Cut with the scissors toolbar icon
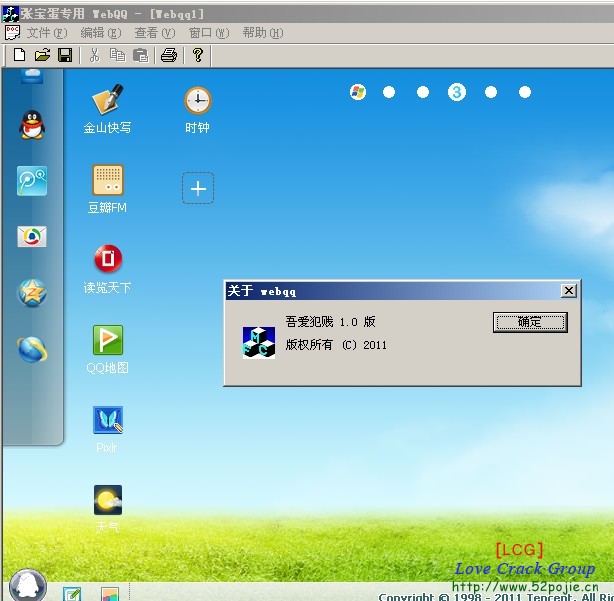This screenshot has width=614, height=601. pyautogui.click(x=94, y=55)
